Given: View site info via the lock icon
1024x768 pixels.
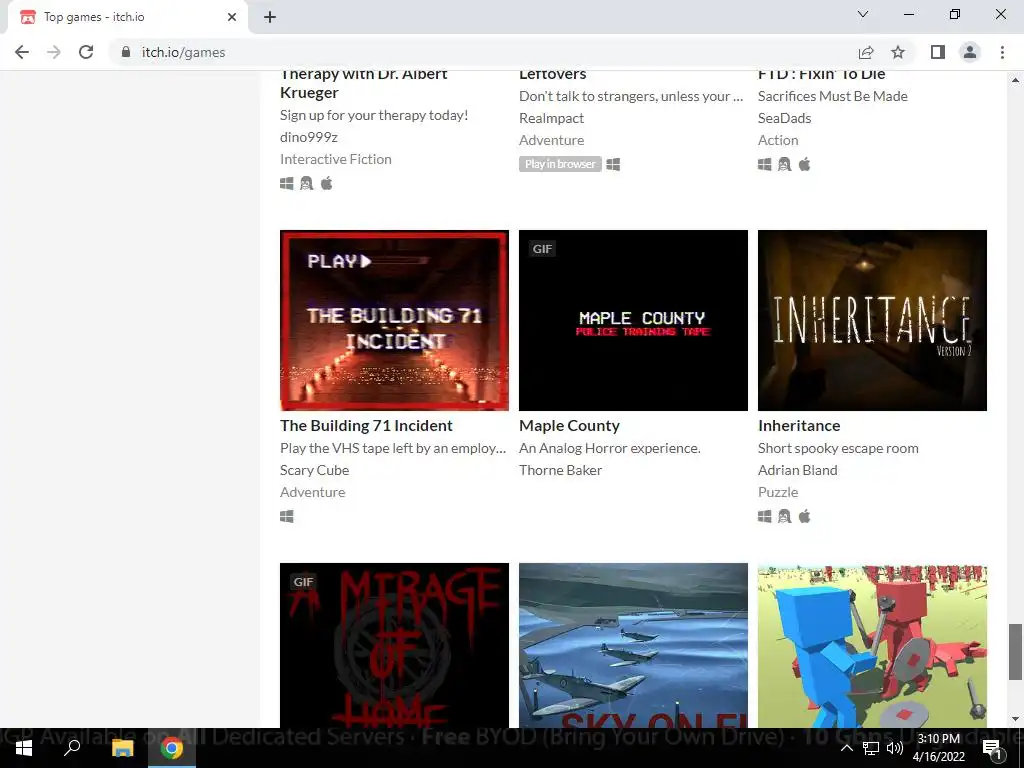Looking at the screenshot, I should [126, 52].
